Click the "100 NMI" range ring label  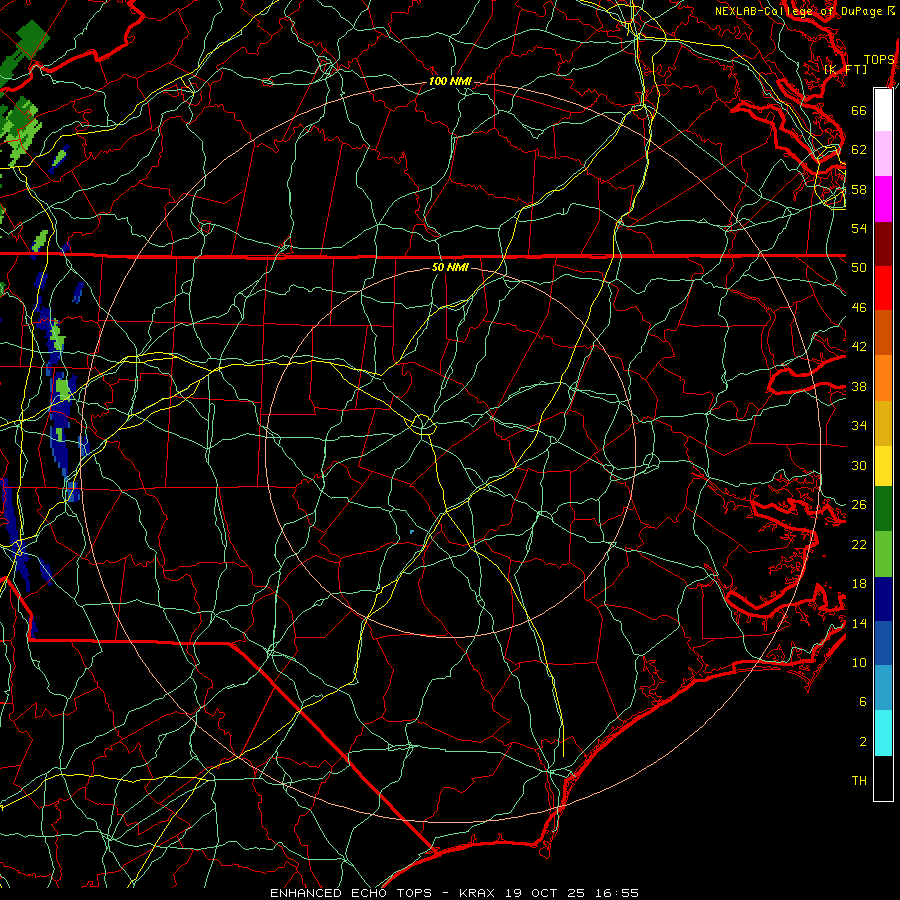[x=450, y=82]
